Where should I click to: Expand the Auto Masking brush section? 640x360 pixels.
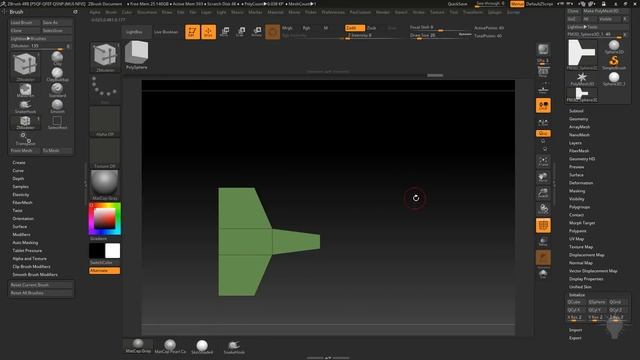pyautogui.click(x=25, y=242)
